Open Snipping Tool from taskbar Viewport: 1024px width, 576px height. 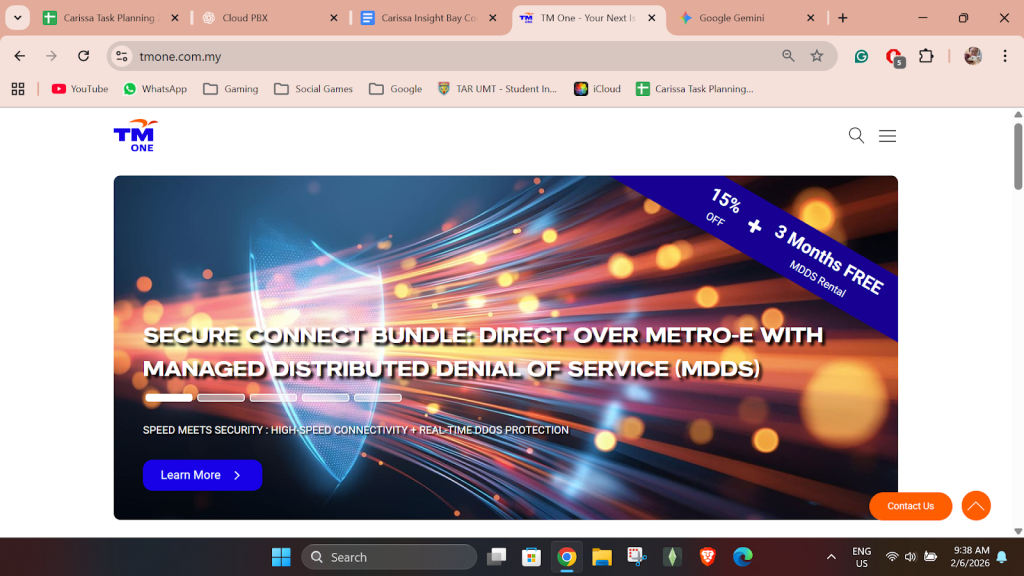[x=637, y=557]
